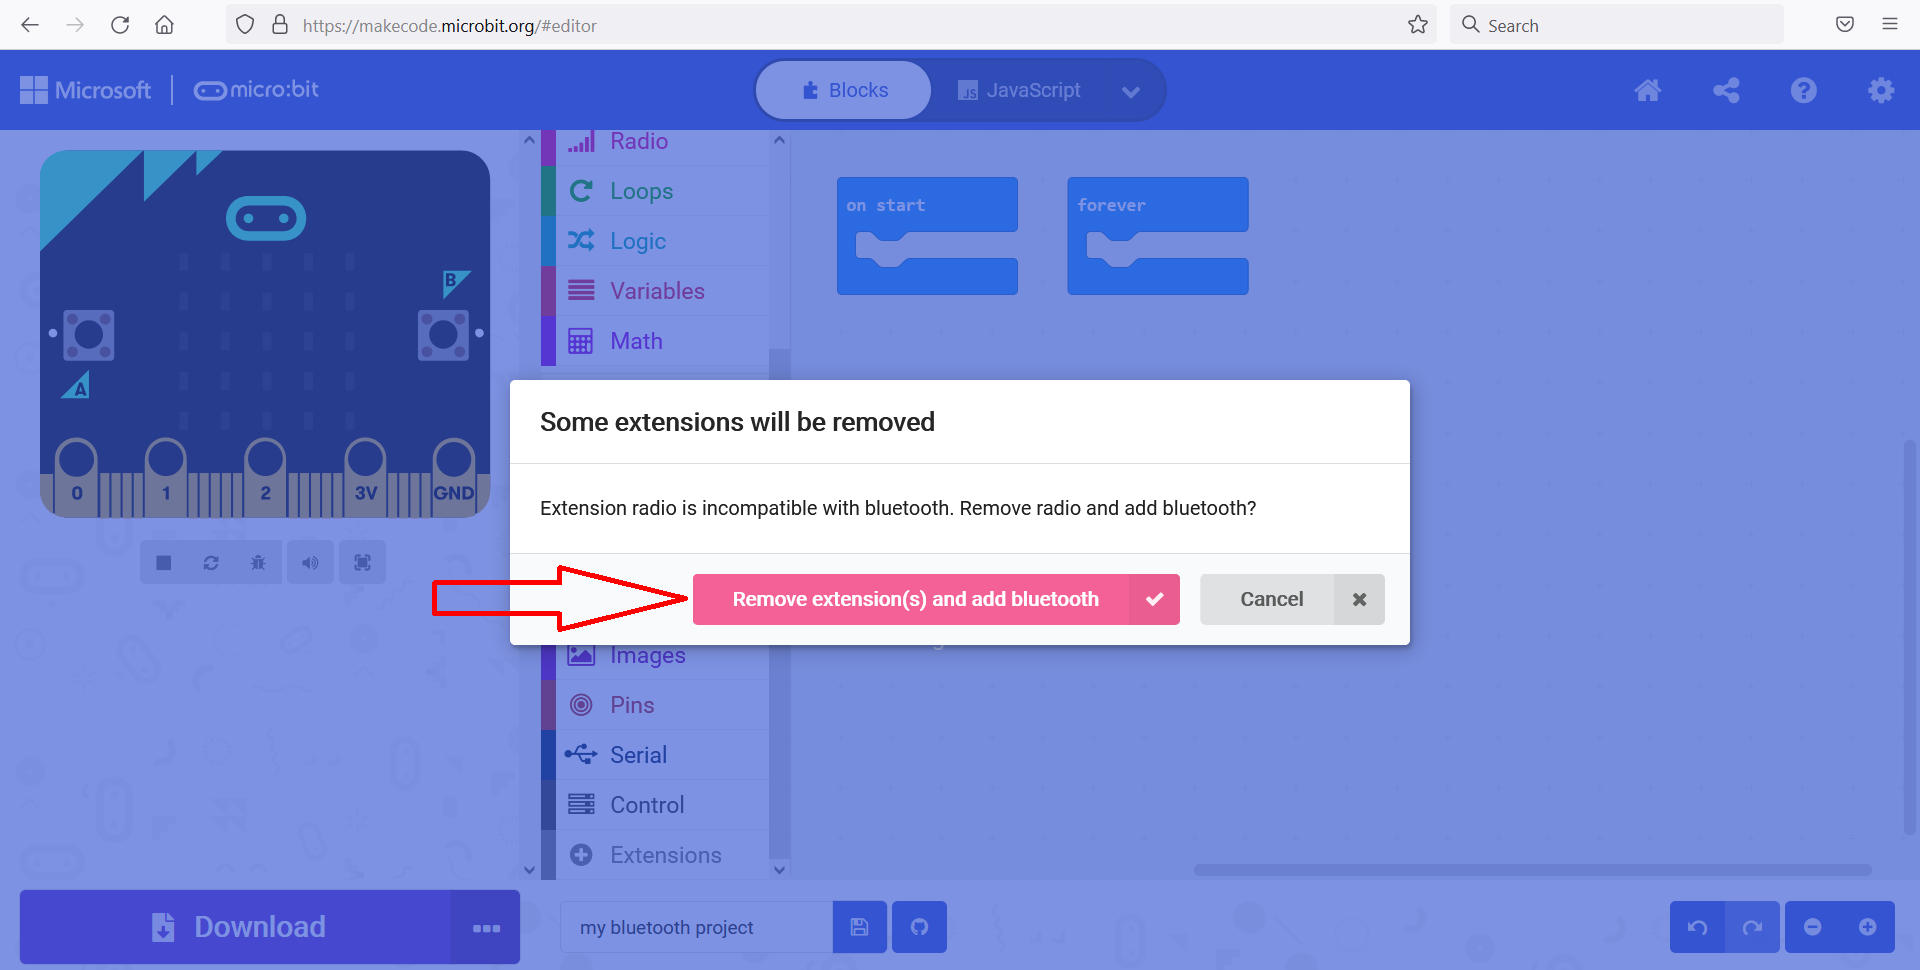Click the micro:bit logo
1920x970 pixels.
coord(256,90)
